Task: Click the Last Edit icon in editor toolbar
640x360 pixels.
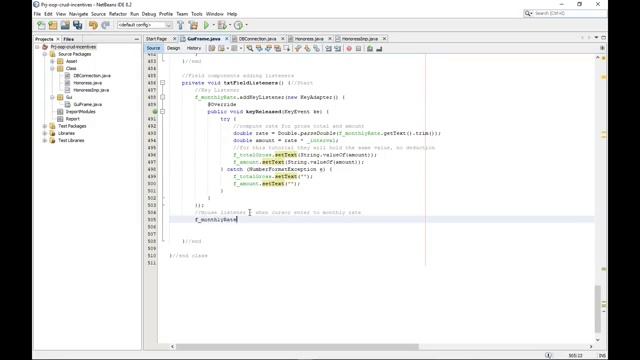Action: pos(212,49)
